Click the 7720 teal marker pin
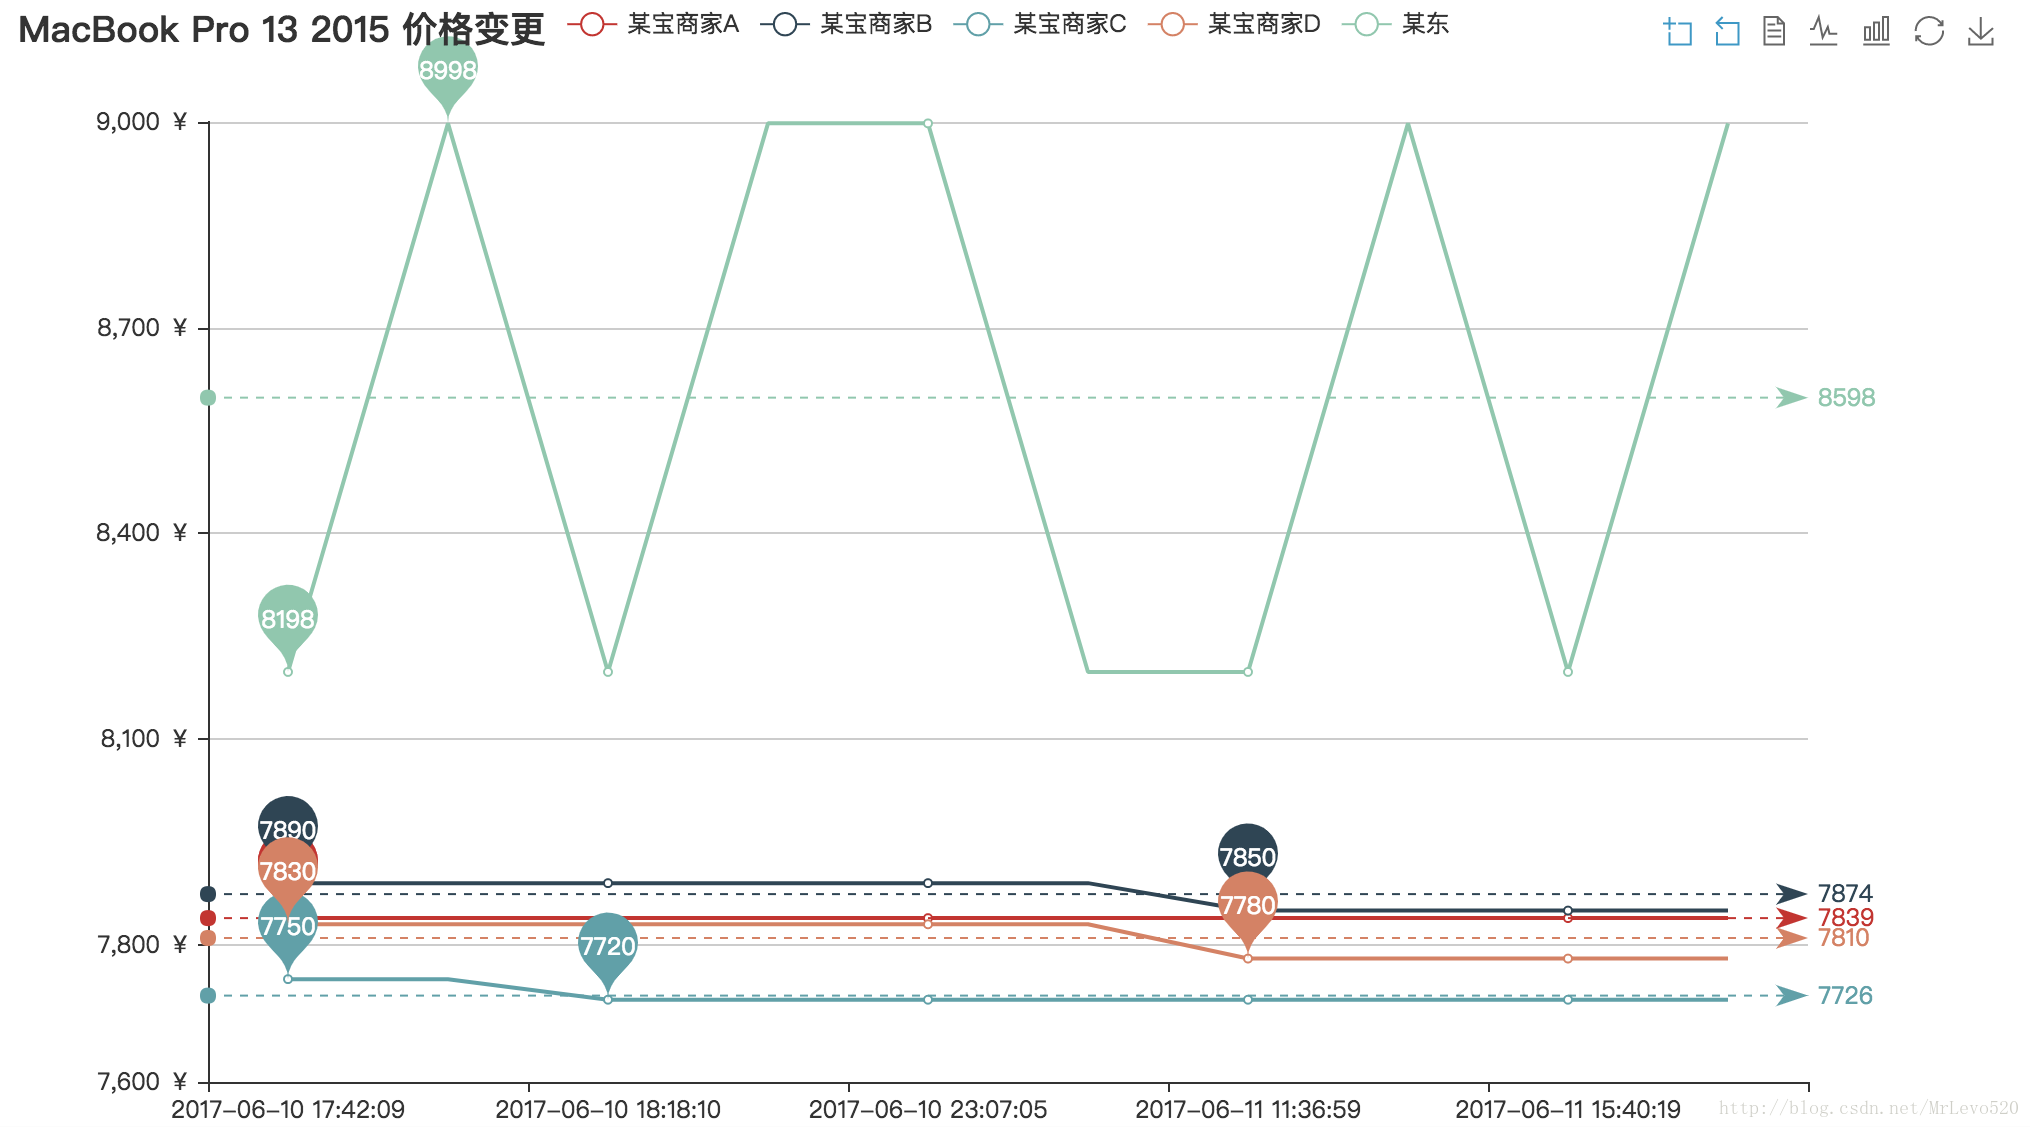Viewport: 2030px width, 1128px height. 608,947
